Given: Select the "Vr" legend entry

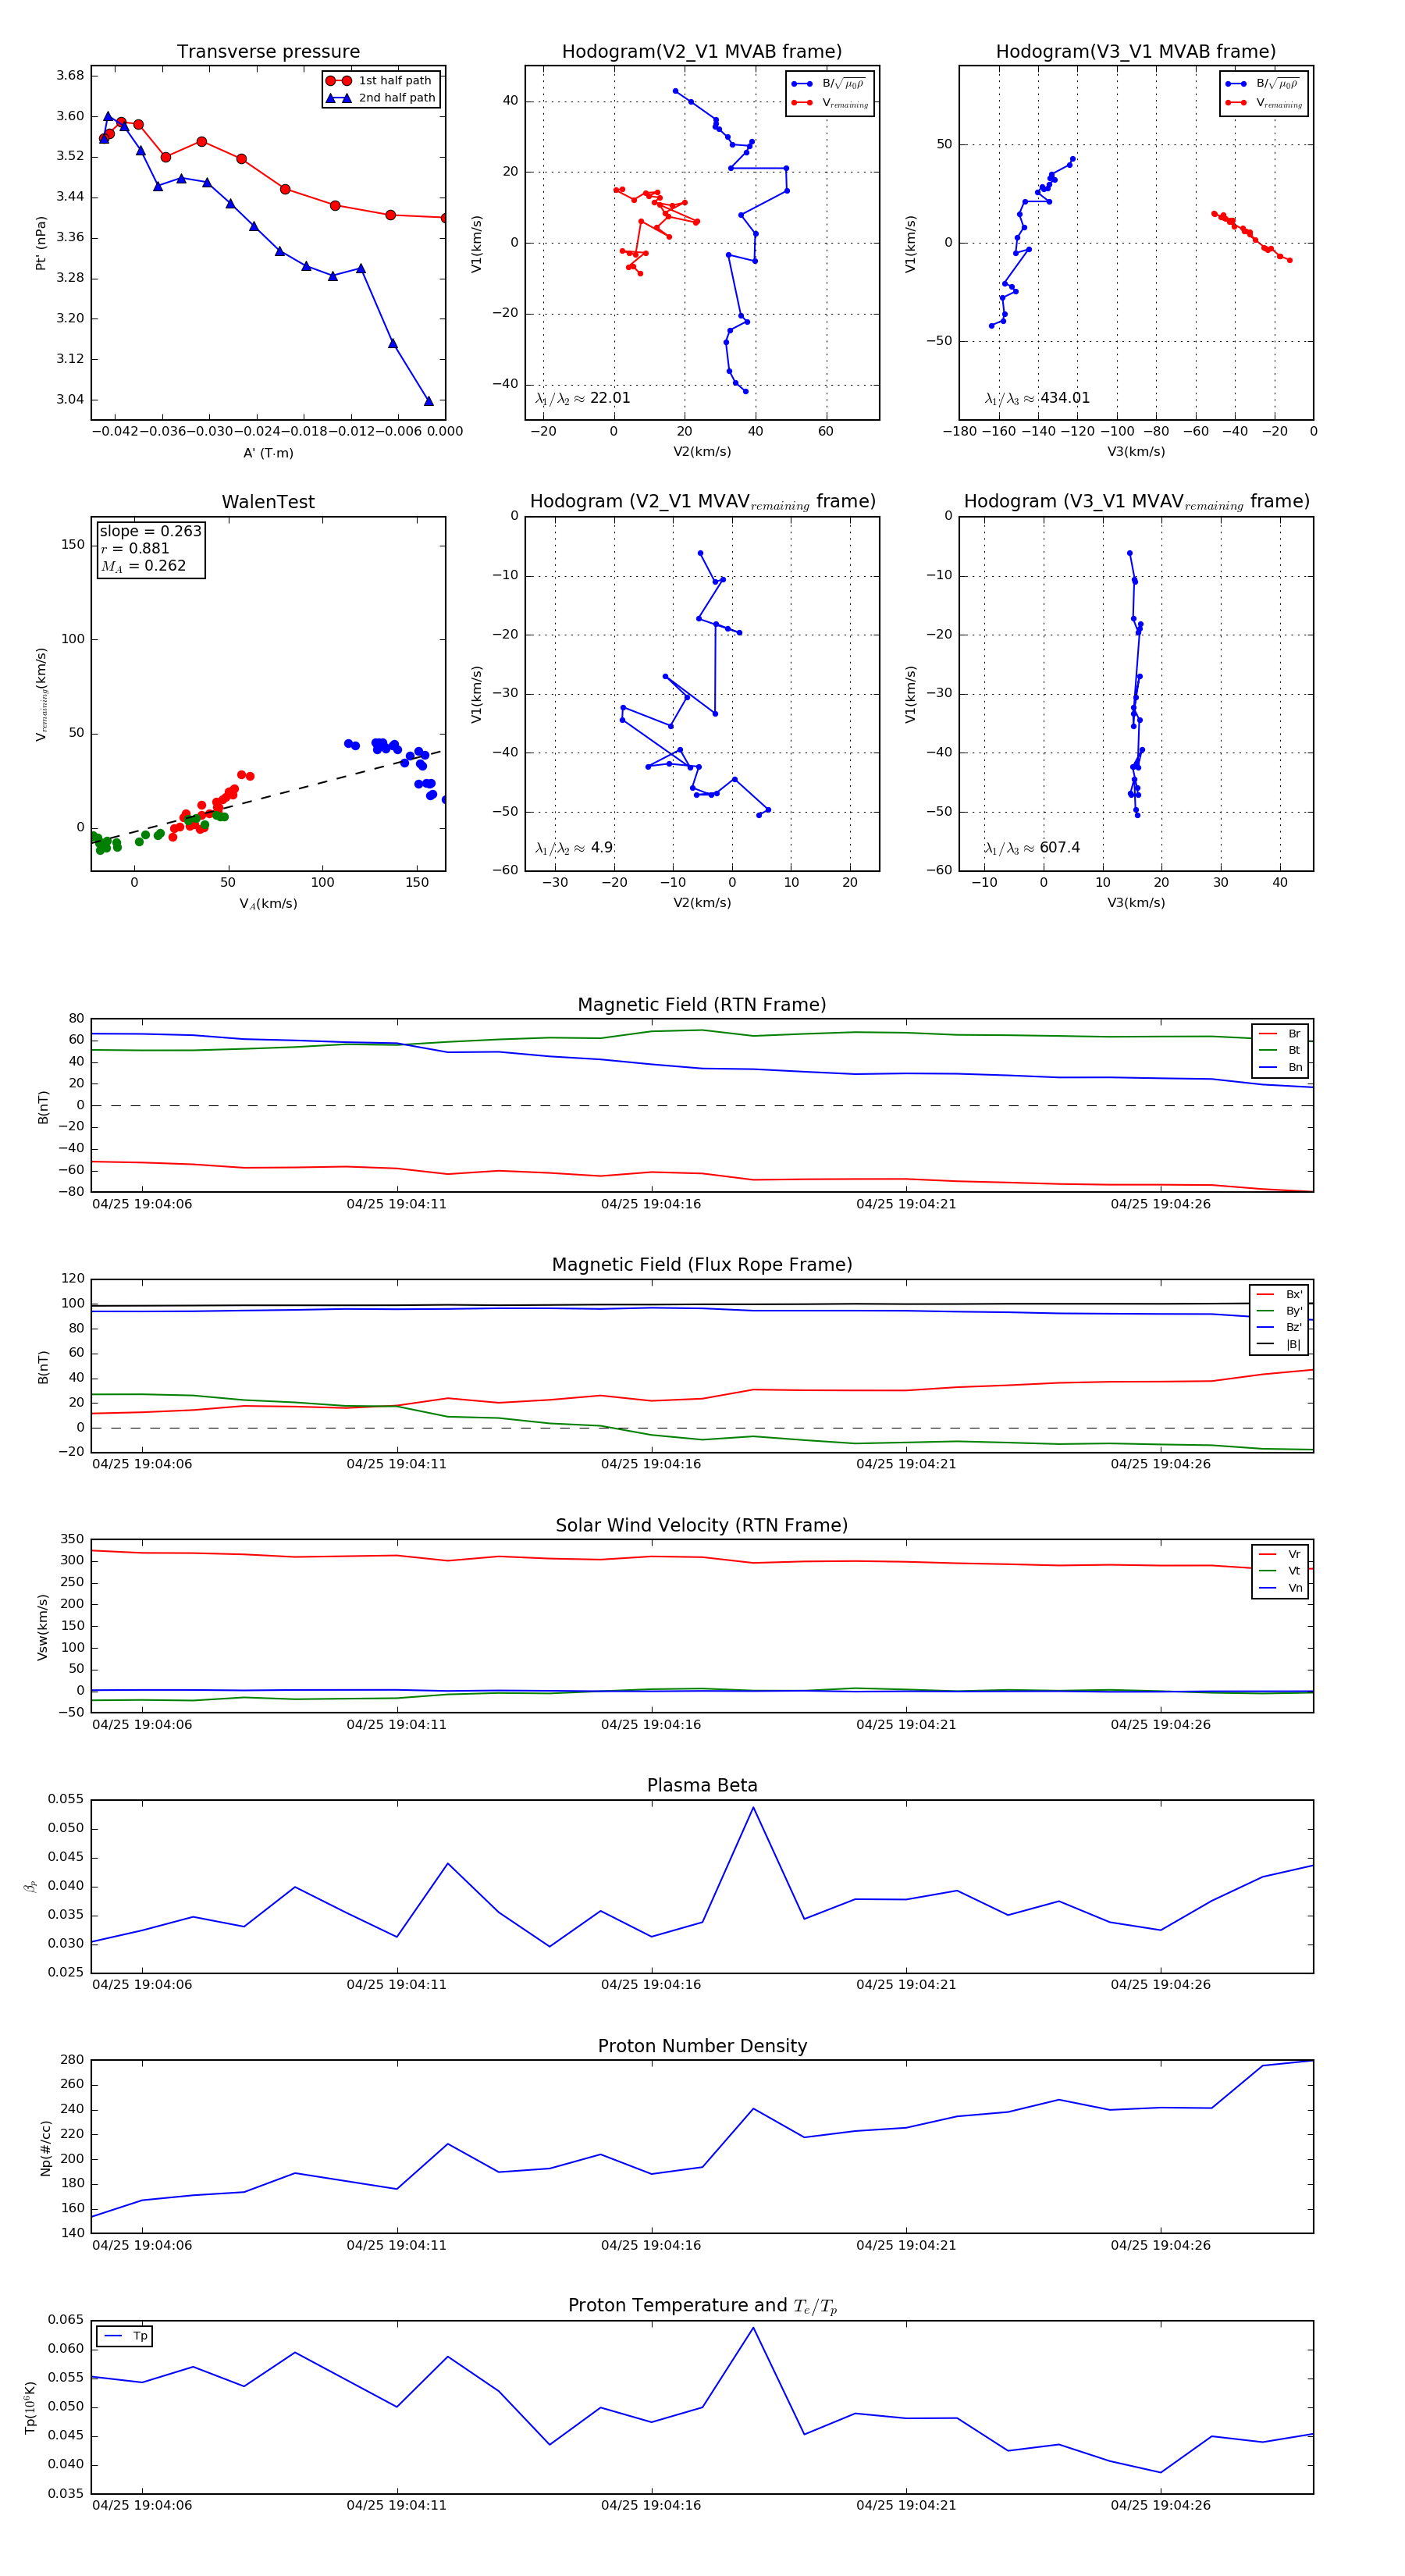Looking at the screenshot, I should click(x=1281, y=1554).
